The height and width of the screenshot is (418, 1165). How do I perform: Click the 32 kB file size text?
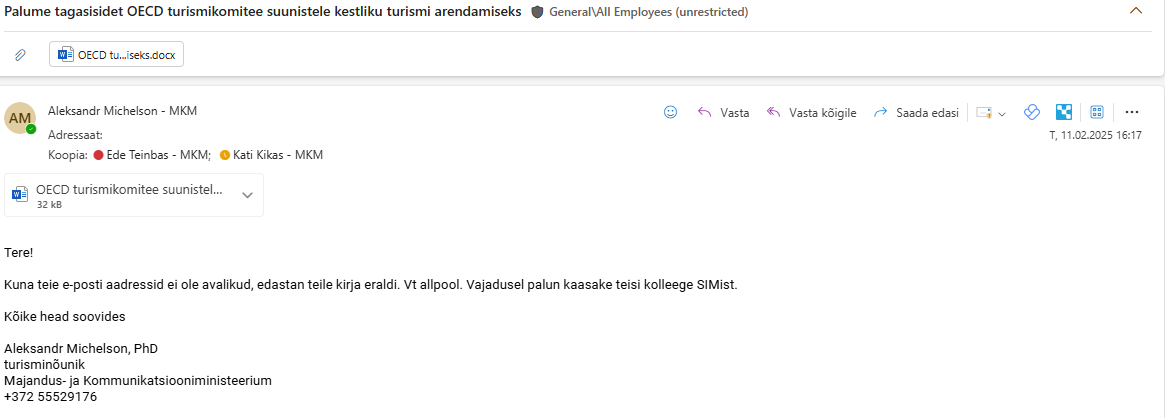tap(49, 204)
